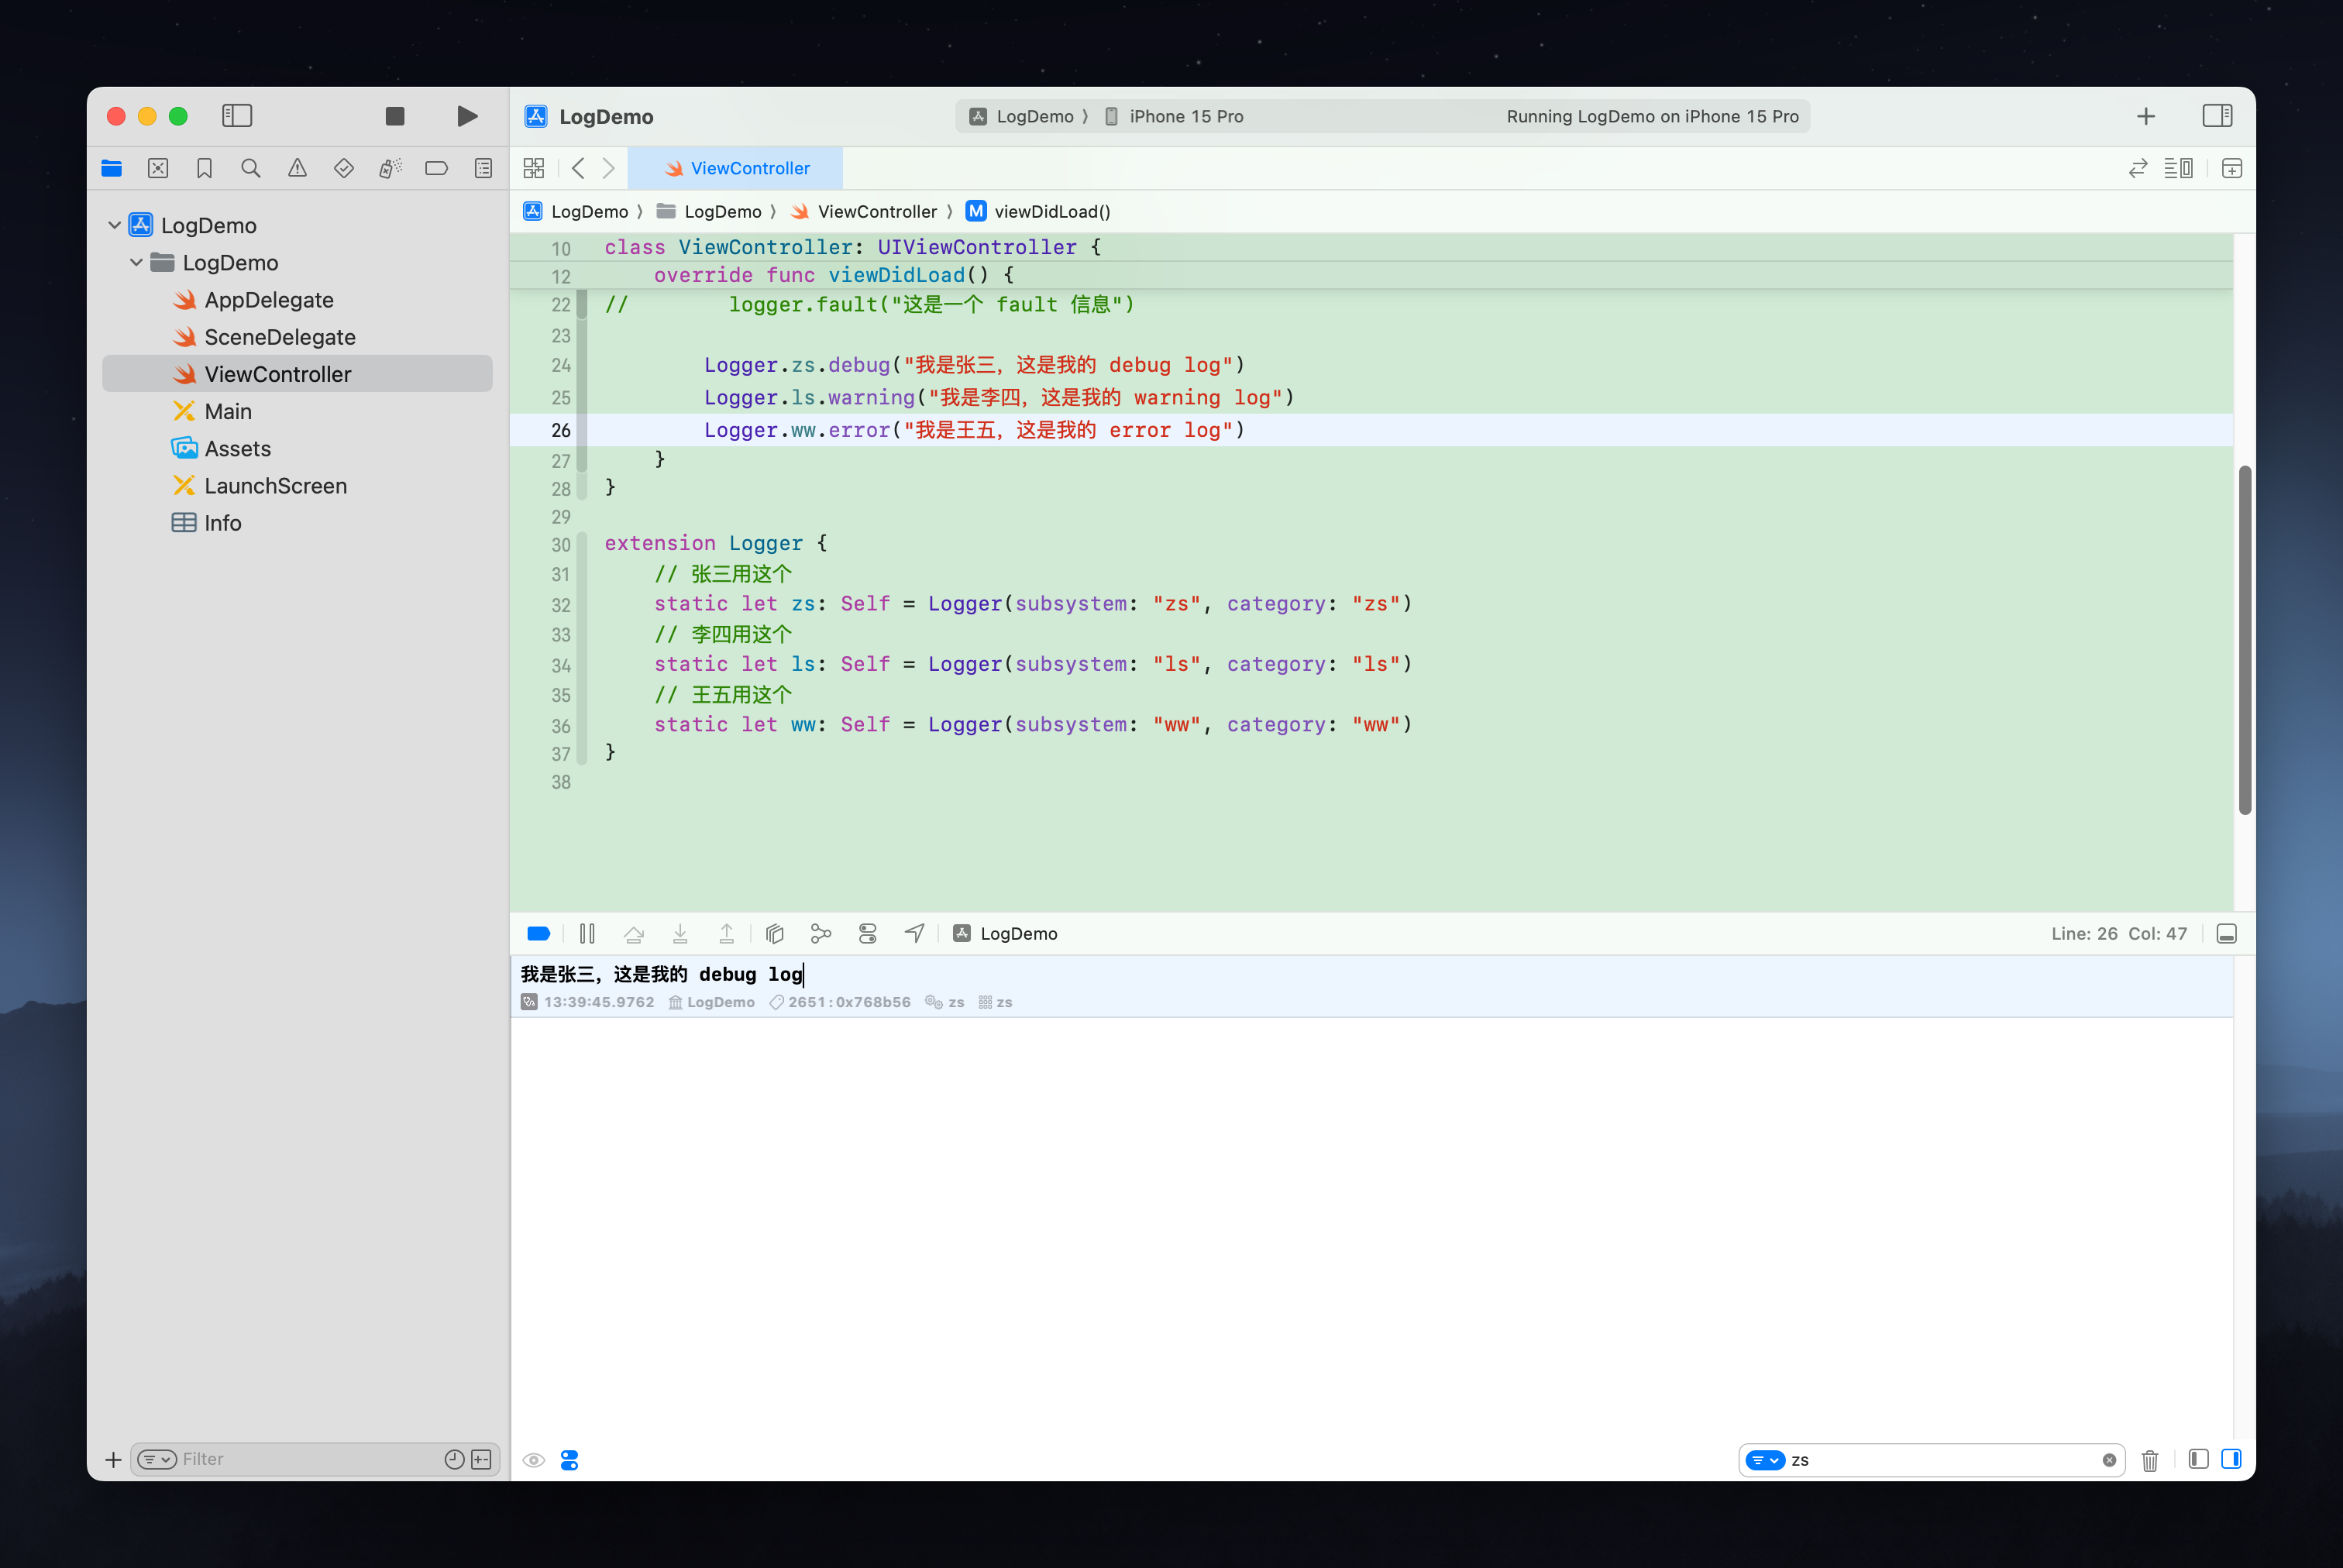Open the console filter type dropdown
Screen dimensions: 2343x1568
(1764, 1460)
